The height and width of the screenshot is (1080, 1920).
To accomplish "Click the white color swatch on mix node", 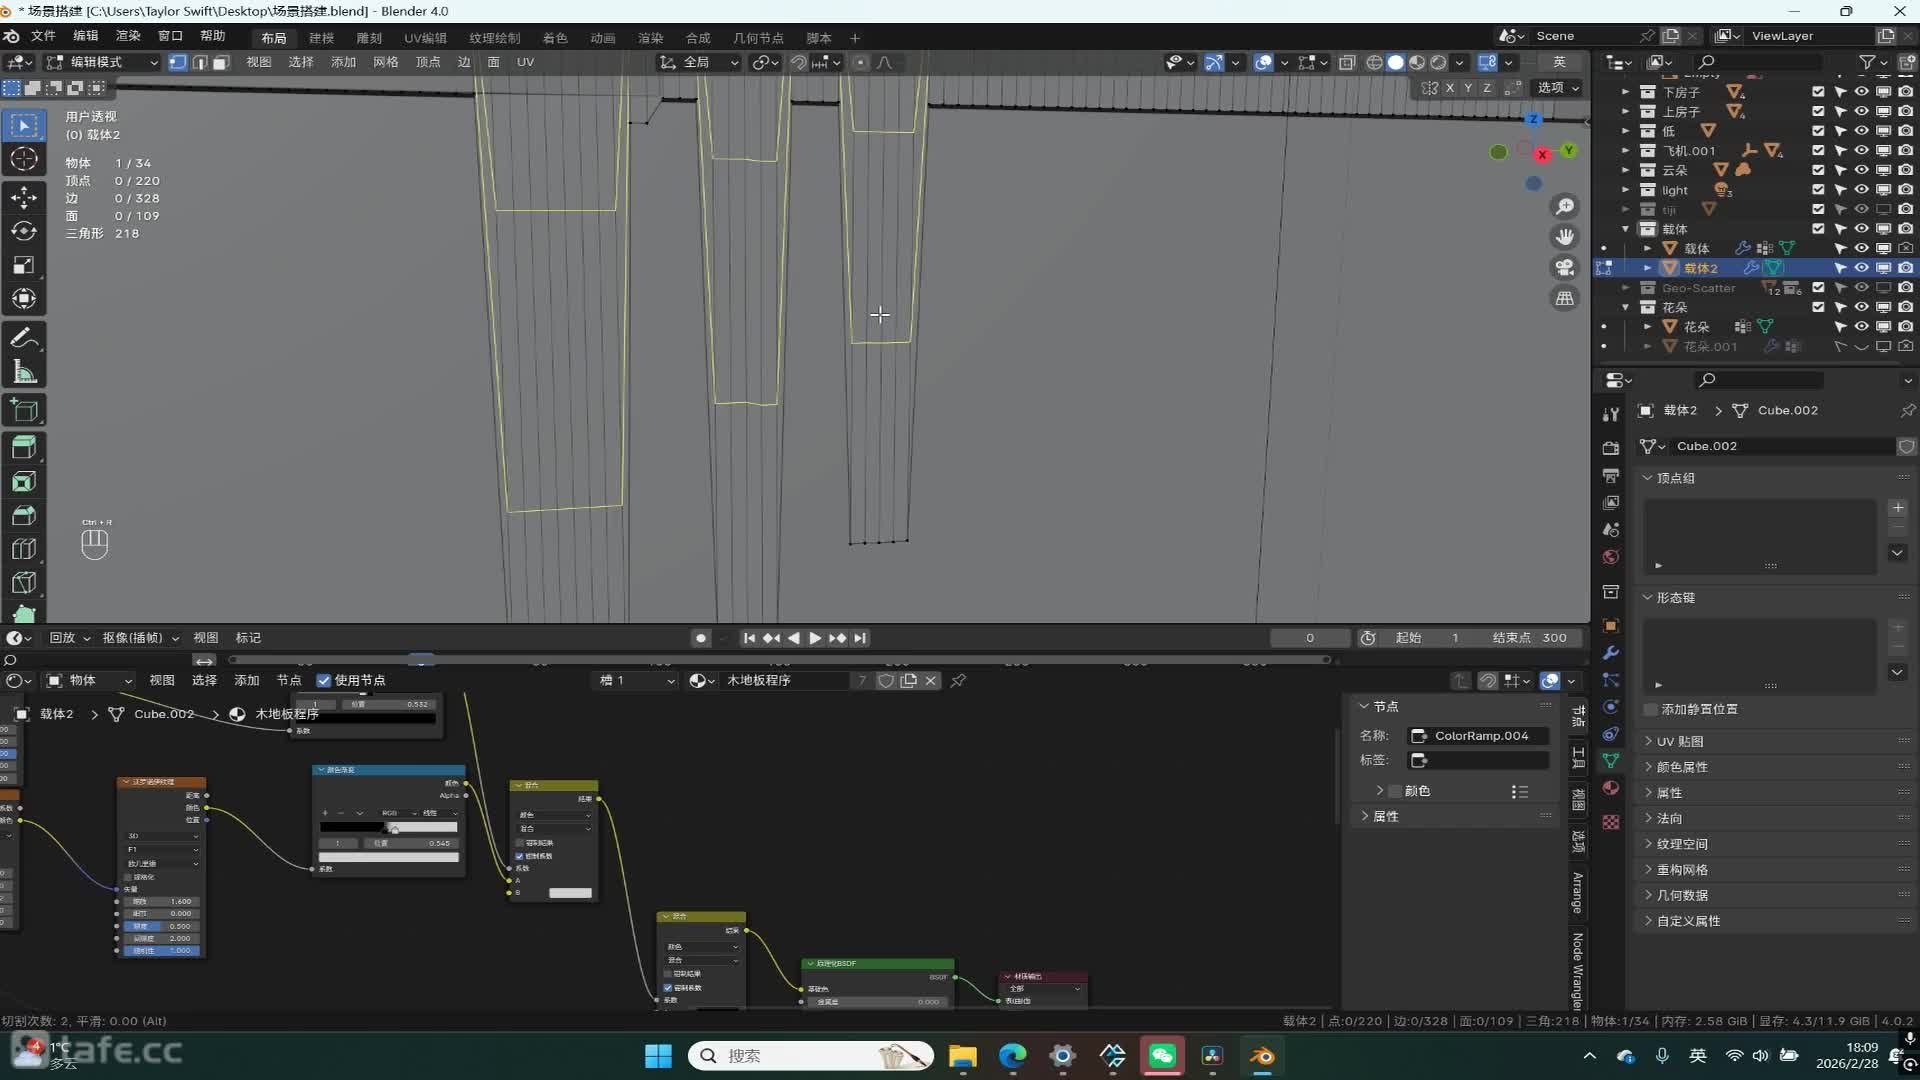I will (570, 893).
